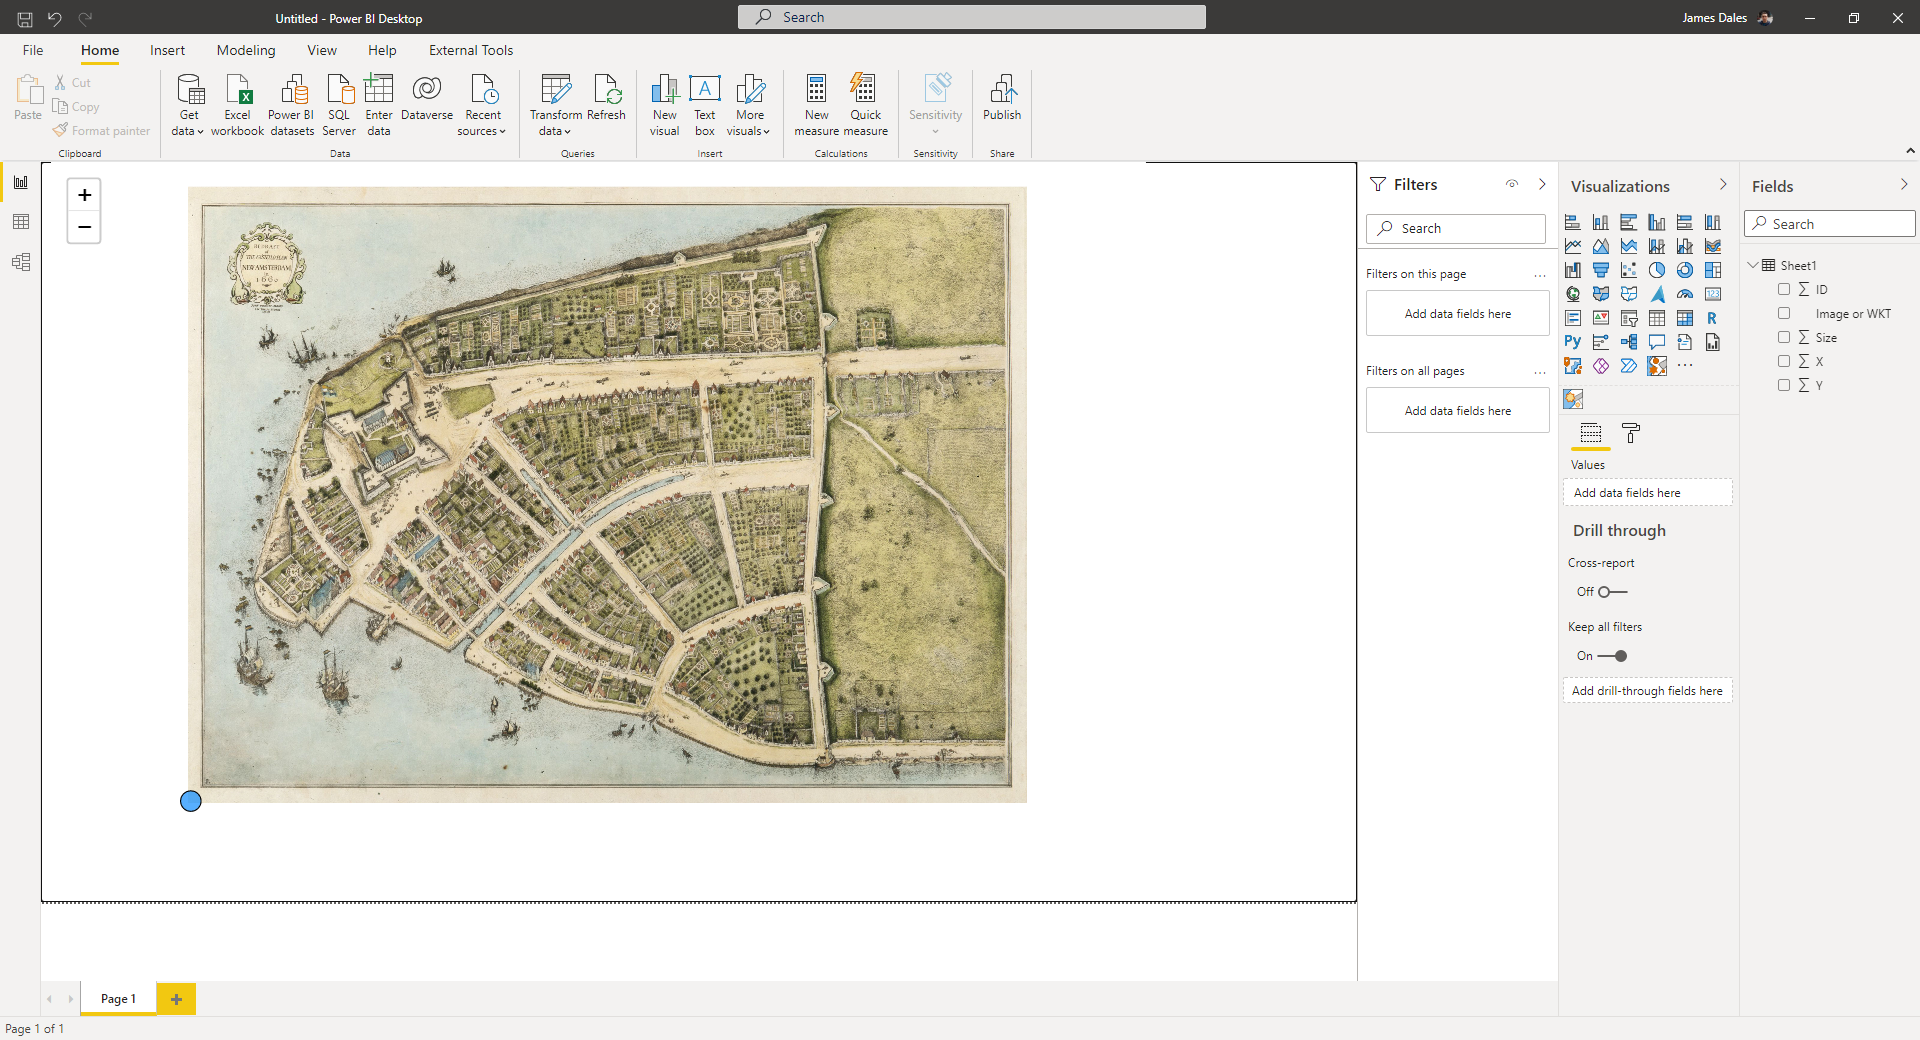Select the Map globe visual

[1573, 294]
